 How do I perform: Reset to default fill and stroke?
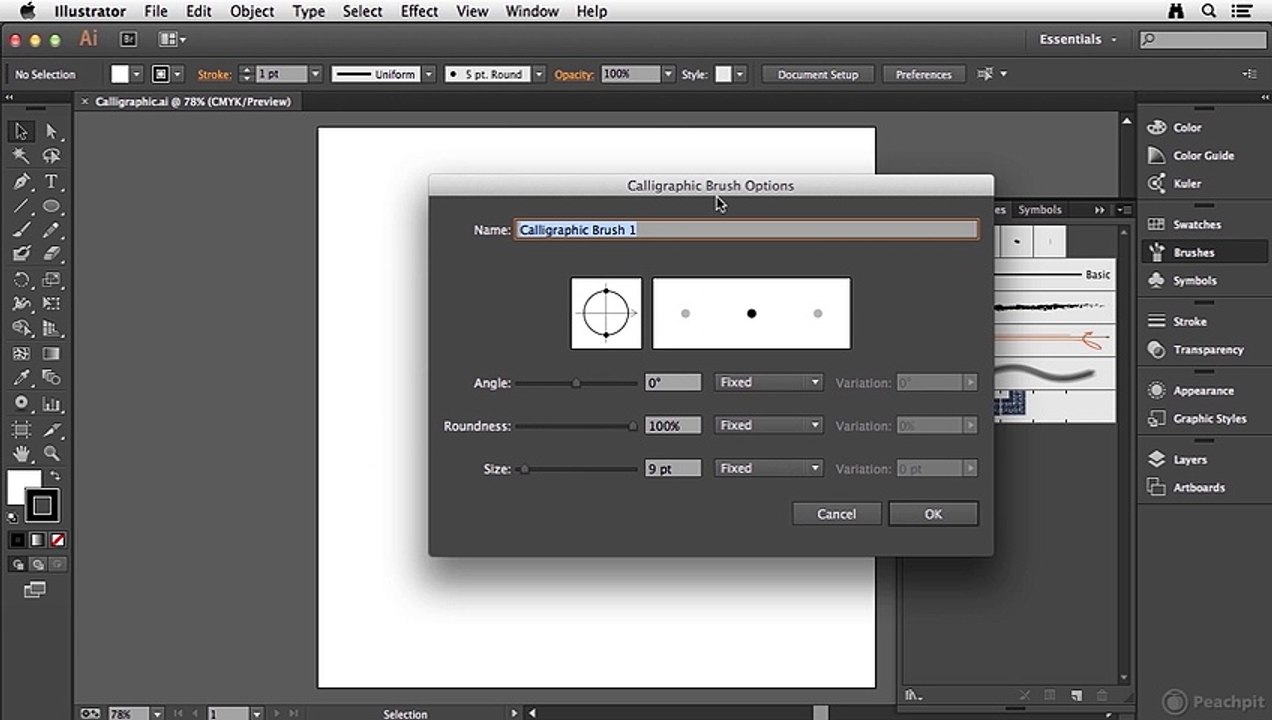(x=12, y=518)
